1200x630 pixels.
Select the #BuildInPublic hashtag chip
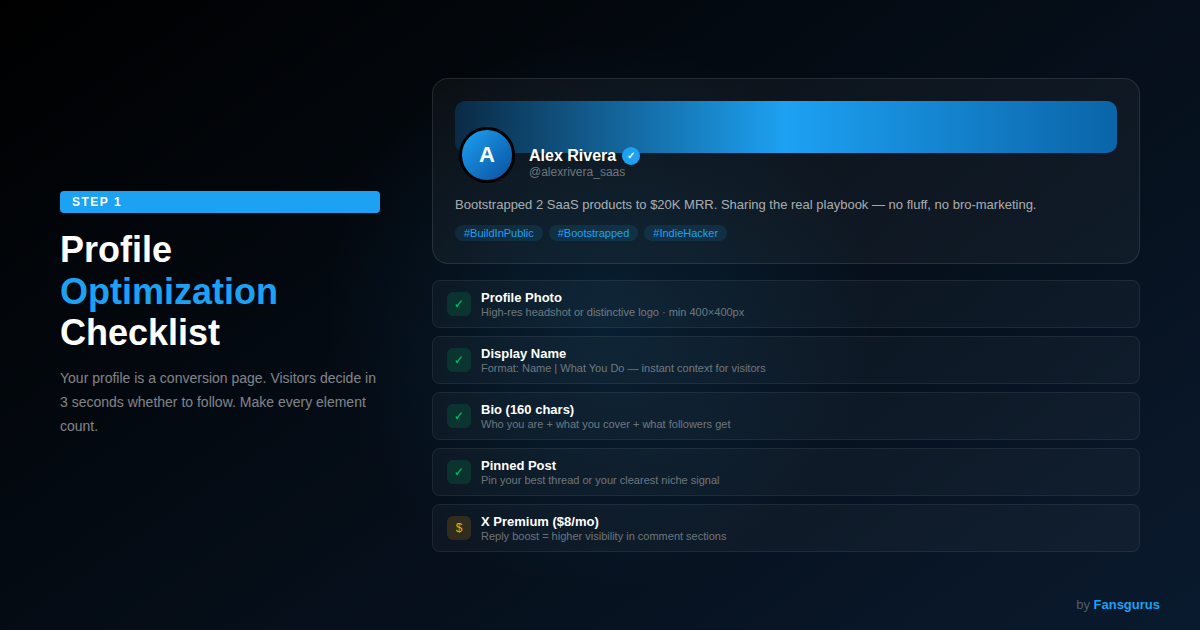coord(498,232)
